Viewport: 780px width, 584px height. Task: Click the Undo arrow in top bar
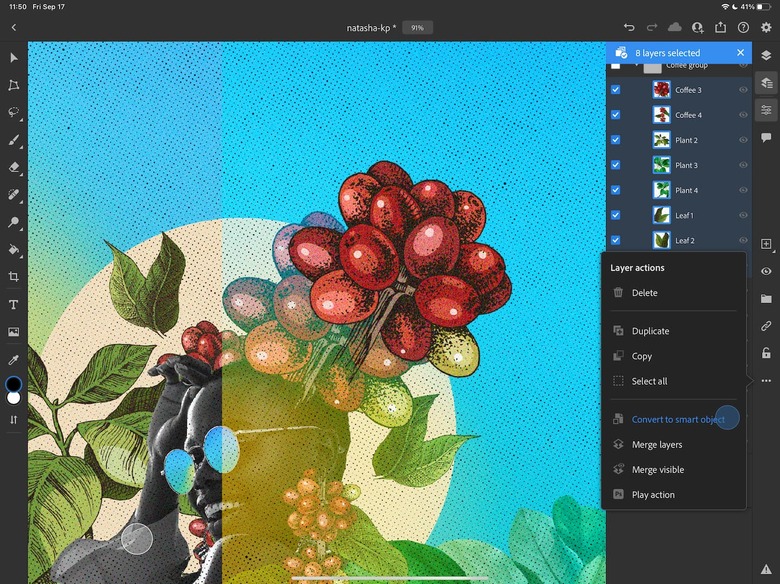coord(629,28)
